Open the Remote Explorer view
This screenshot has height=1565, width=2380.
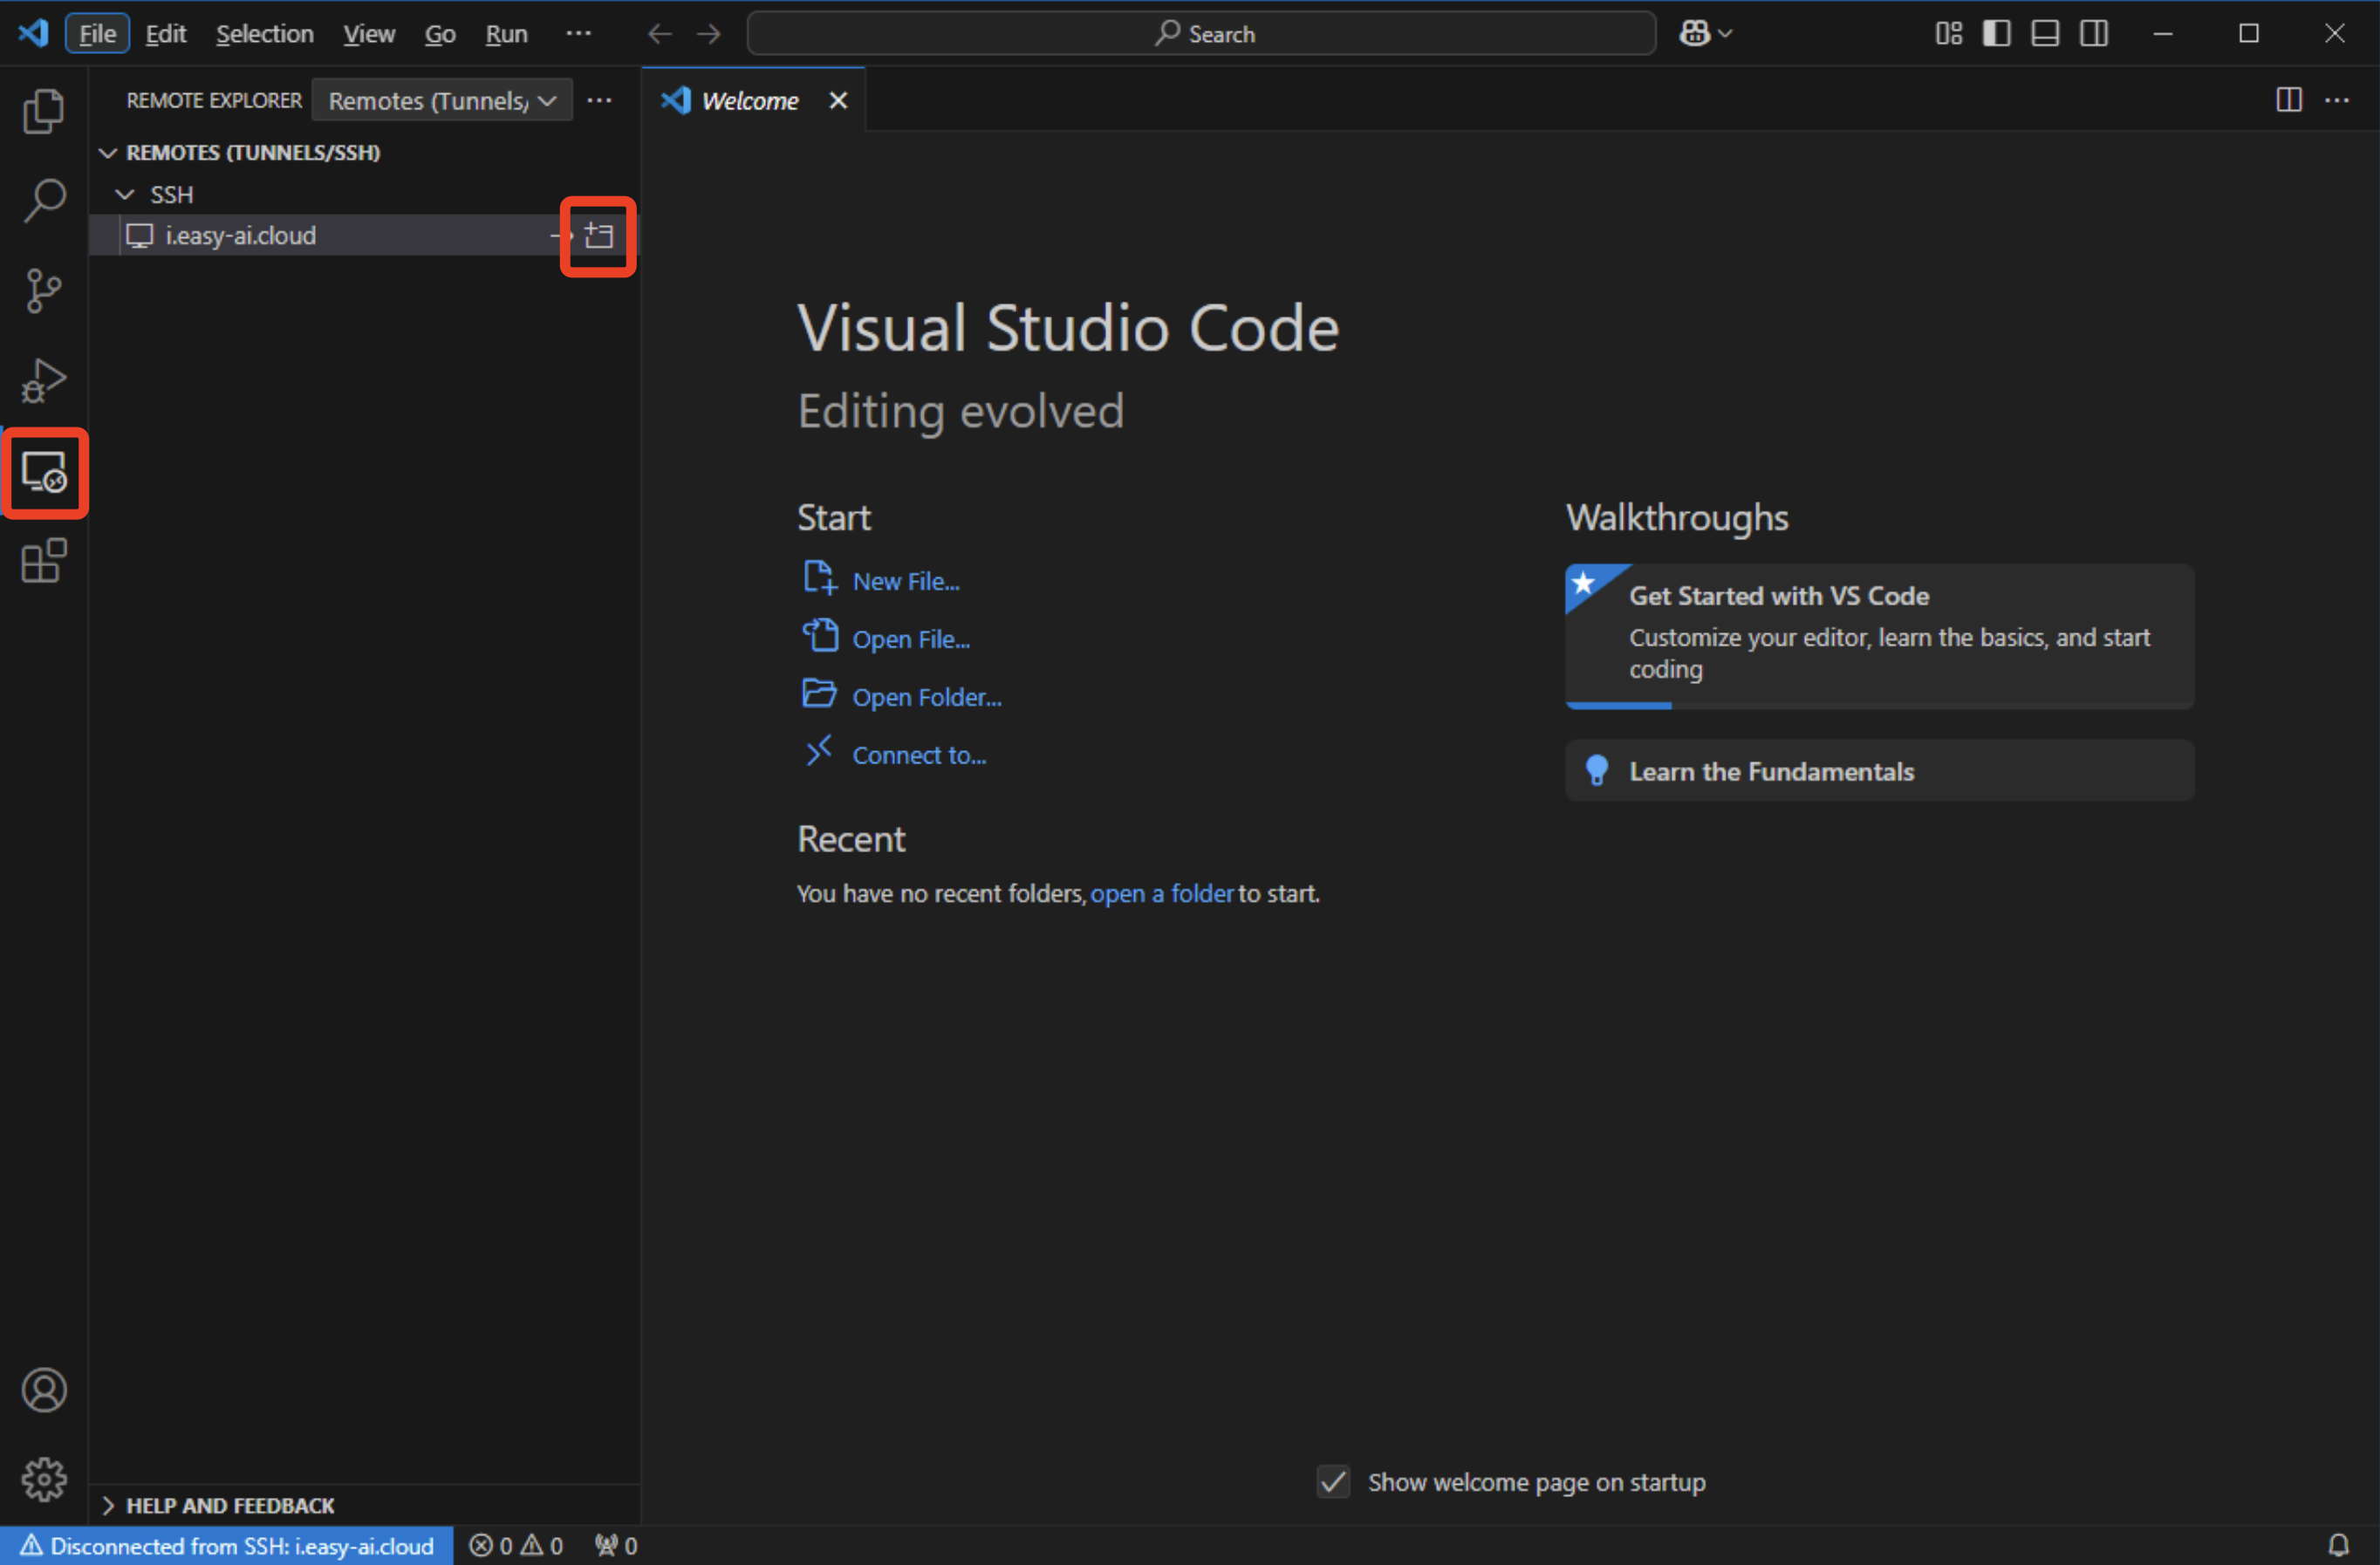44,472
